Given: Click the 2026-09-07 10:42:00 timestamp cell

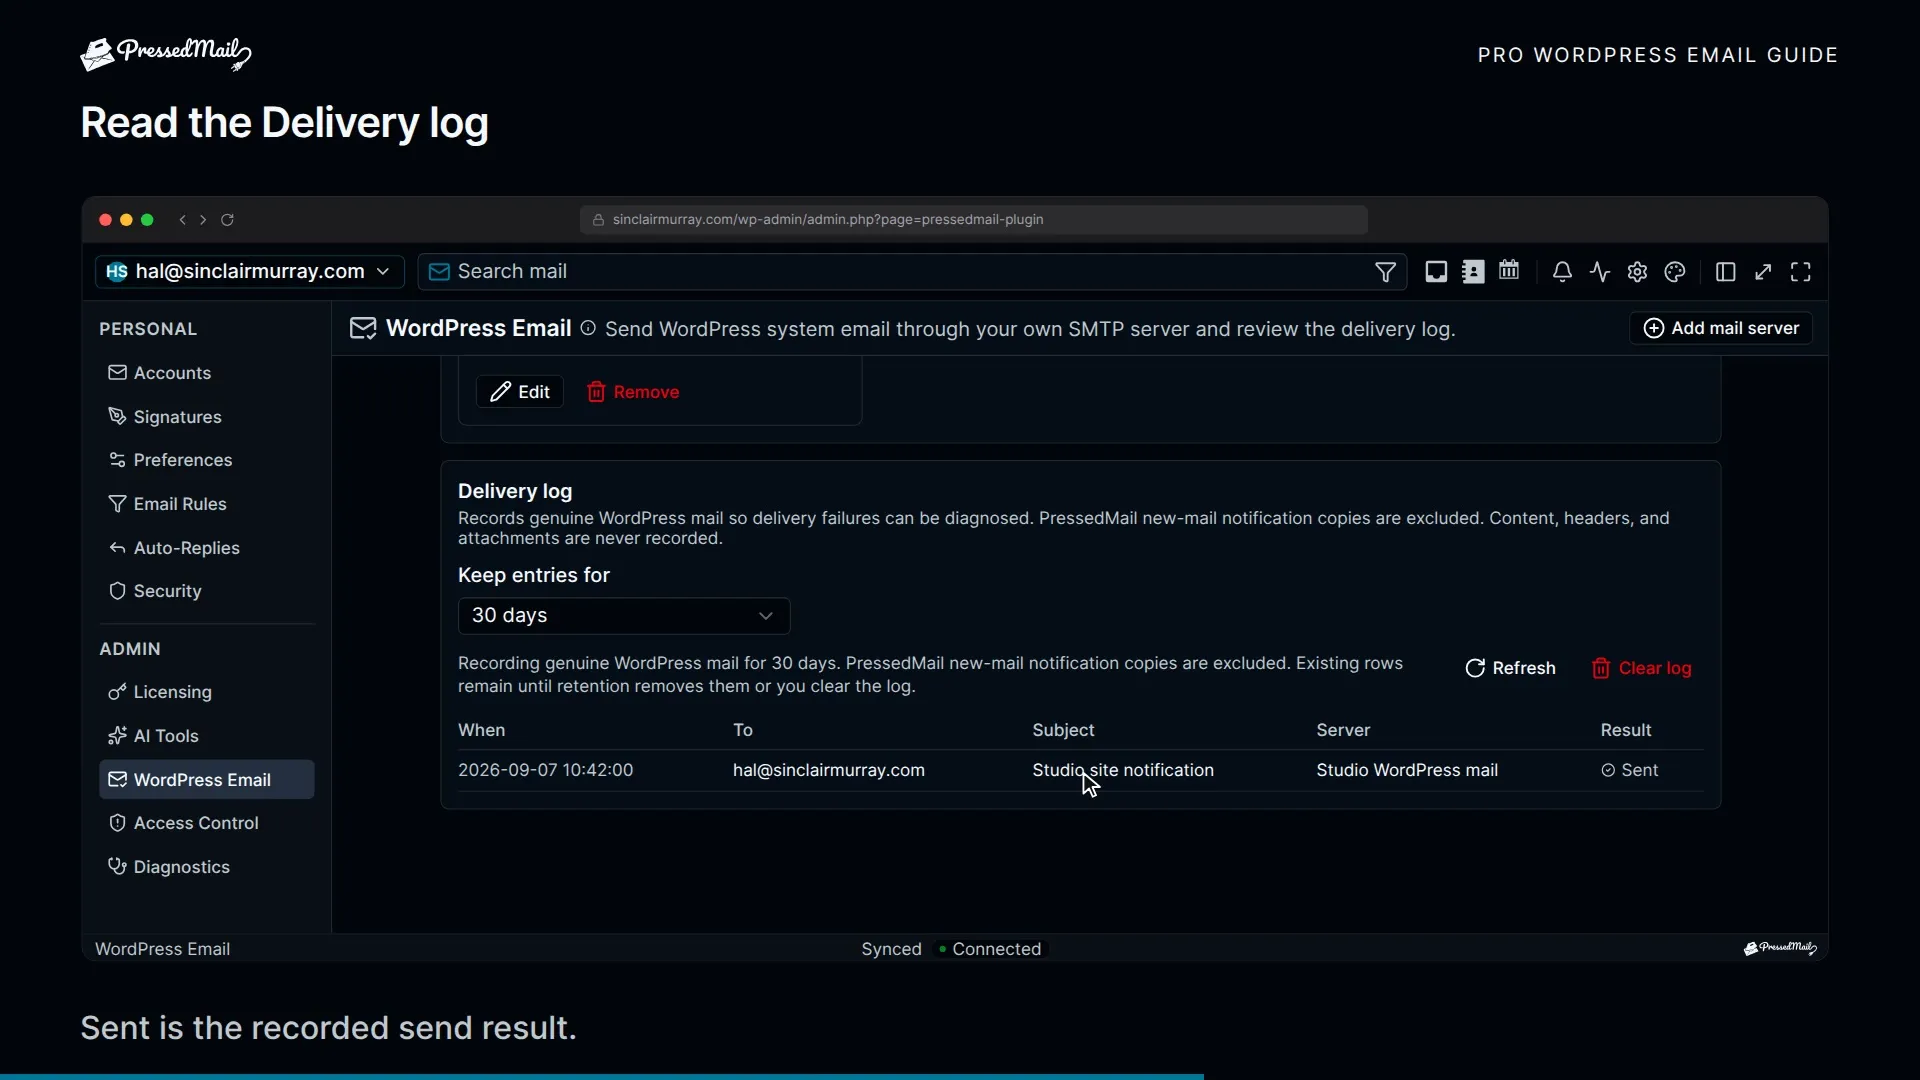Looking at the screenshot, I should (x=545, y=770).
